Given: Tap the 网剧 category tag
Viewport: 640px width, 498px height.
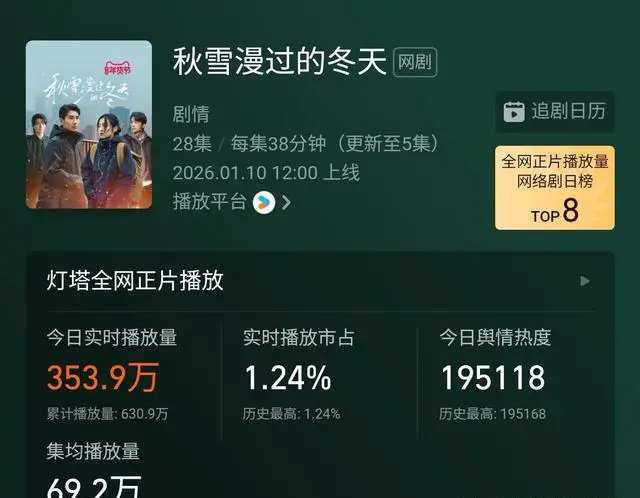Looking at the screenshot, I should (x=415, y=62).
